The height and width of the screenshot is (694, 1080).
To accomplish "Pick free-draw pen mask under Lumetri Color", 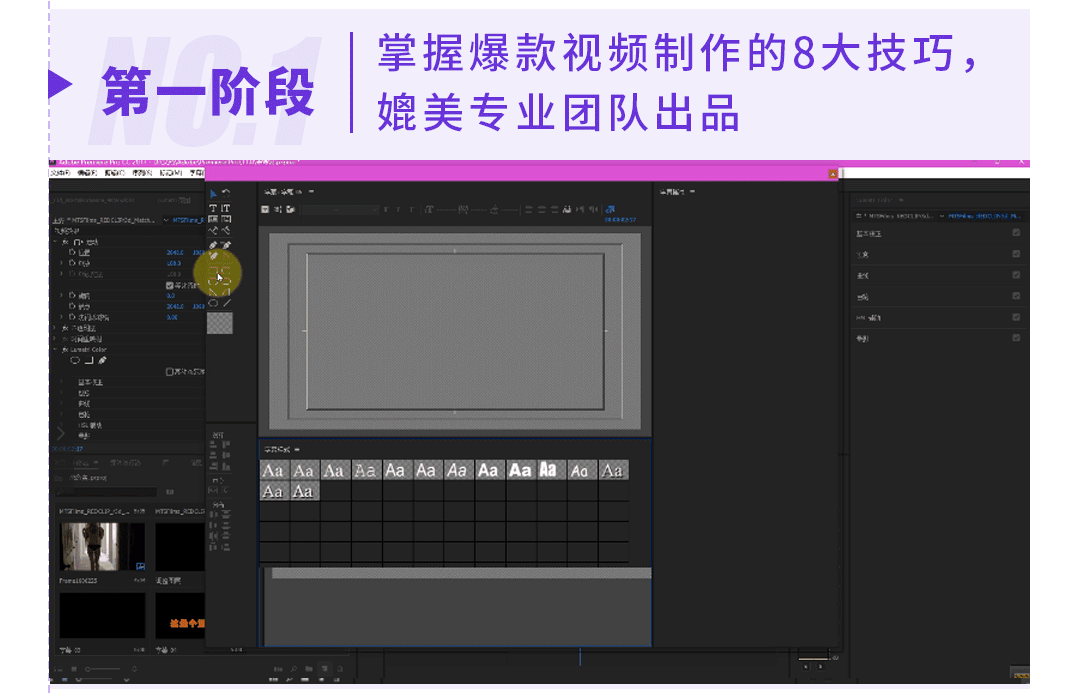I will (103, 360).
